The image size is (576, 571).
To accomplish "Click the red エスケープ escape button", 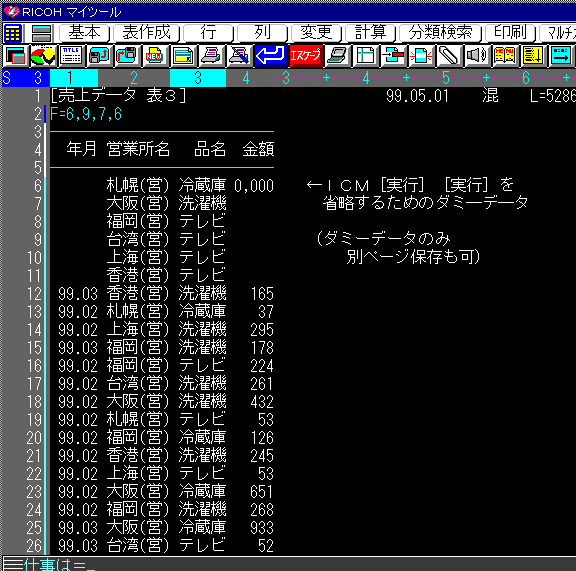I will click(x=305, y=56).
